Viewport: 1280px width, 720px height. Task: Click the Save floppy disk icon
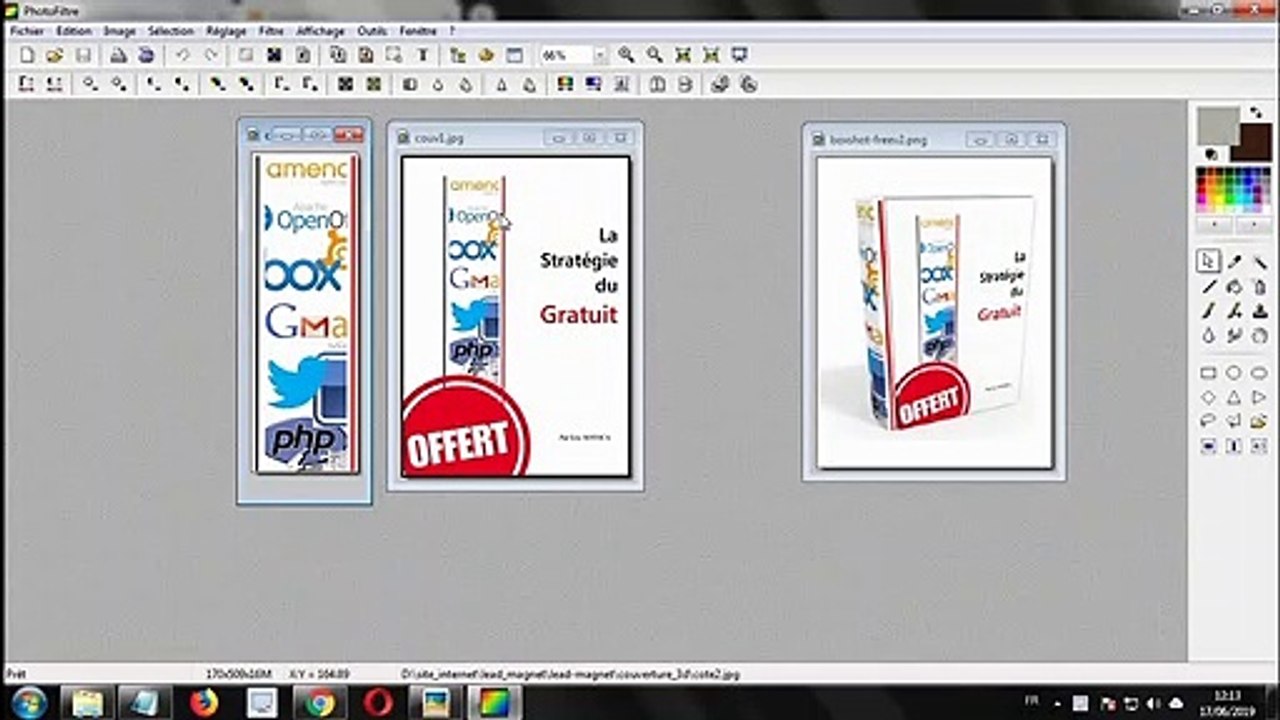84,55
